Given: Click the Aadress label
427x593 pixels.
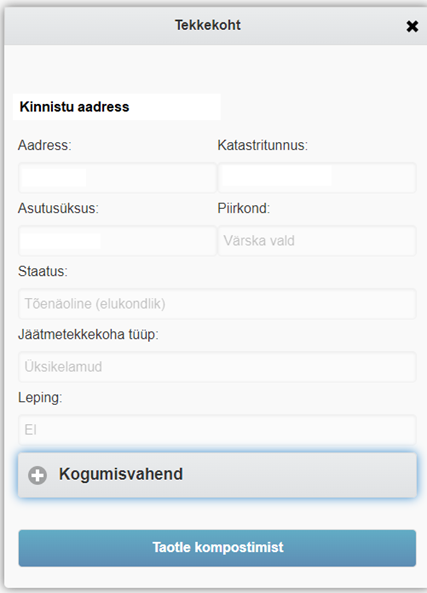Looking at the screenshot, I should [x=45, y=145].
